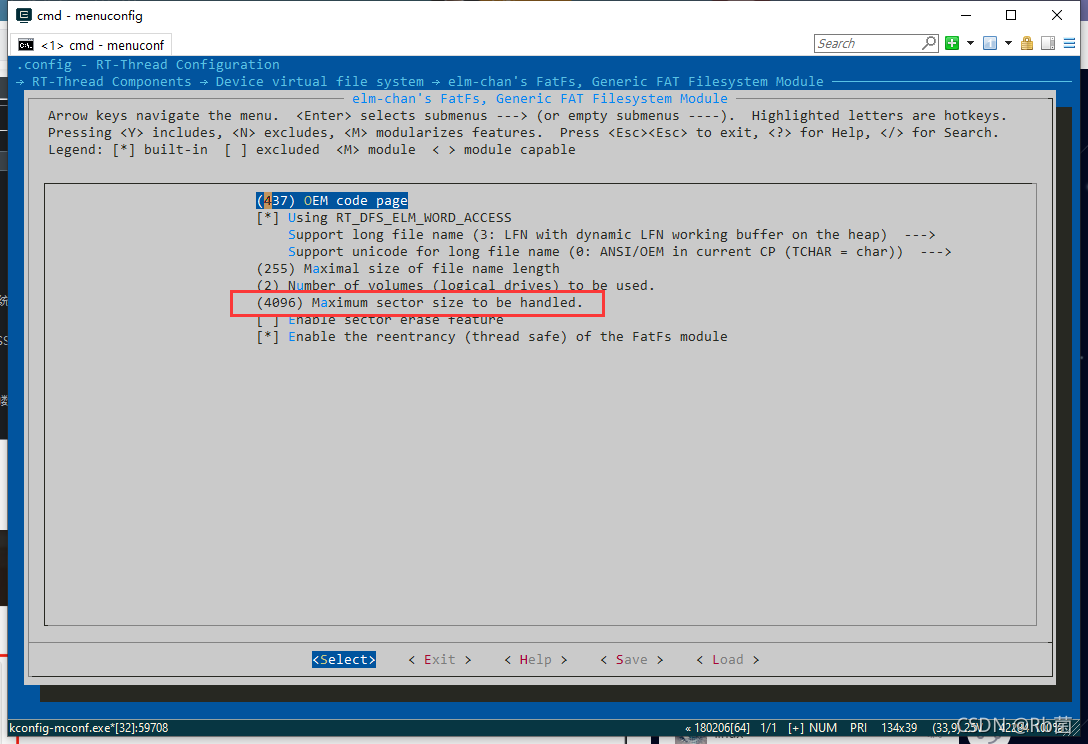Click the 'Legend: [*] built-in' help text
The width and height of the screenshot is (1088, 744).
[128, 150]
